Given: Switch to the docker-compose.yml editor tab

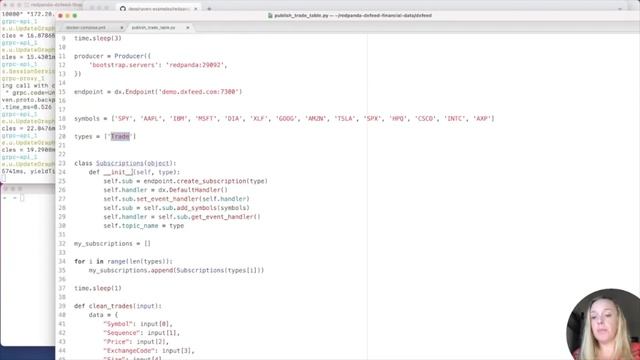Looking at the screenshot, I should [x=86, y=27].
